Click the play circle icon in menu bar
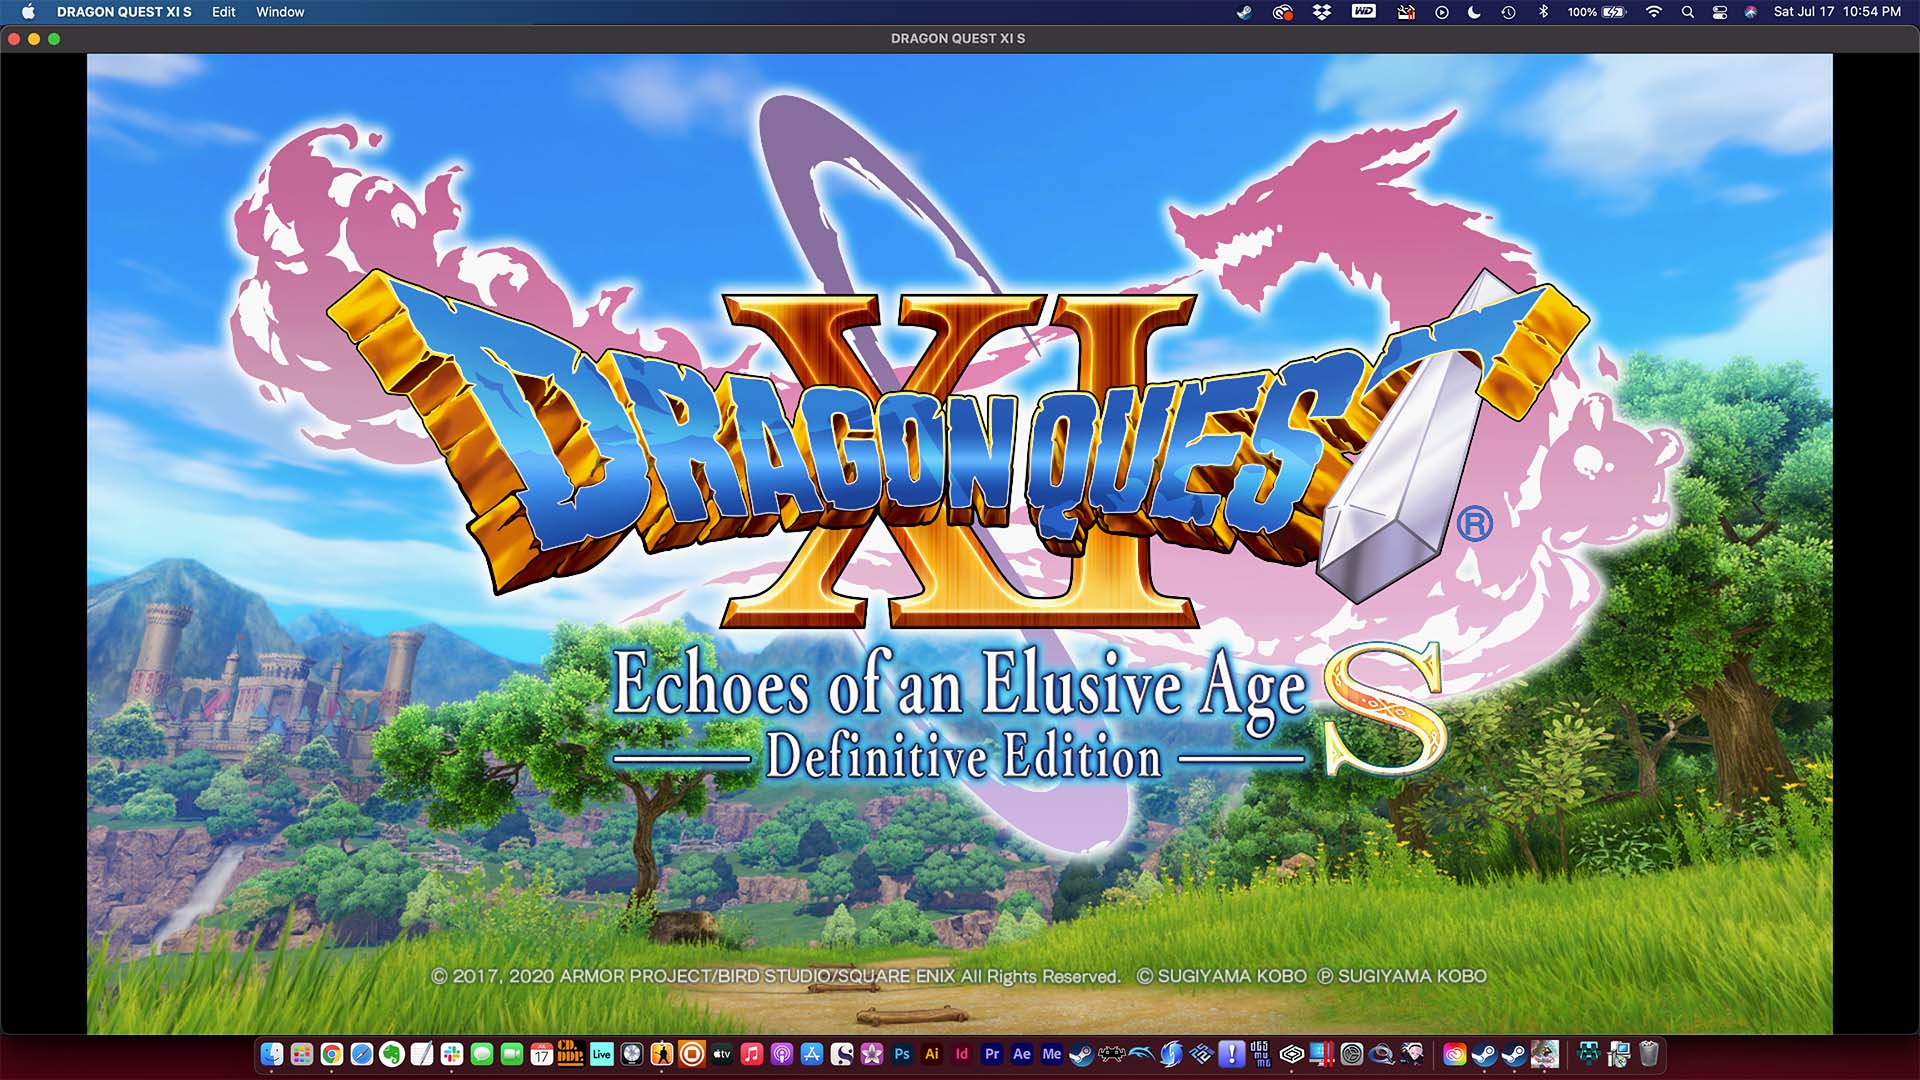Screen dimensions: 1920x1080 tap(1441, 12)
